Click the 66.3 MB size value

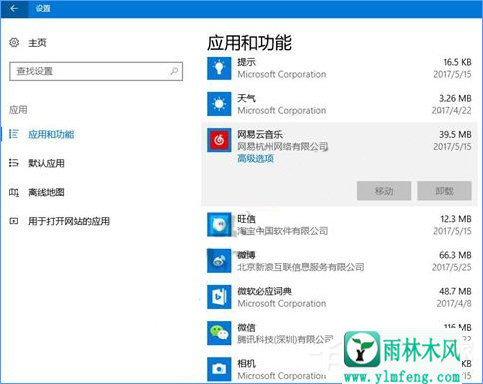point(455,255)
